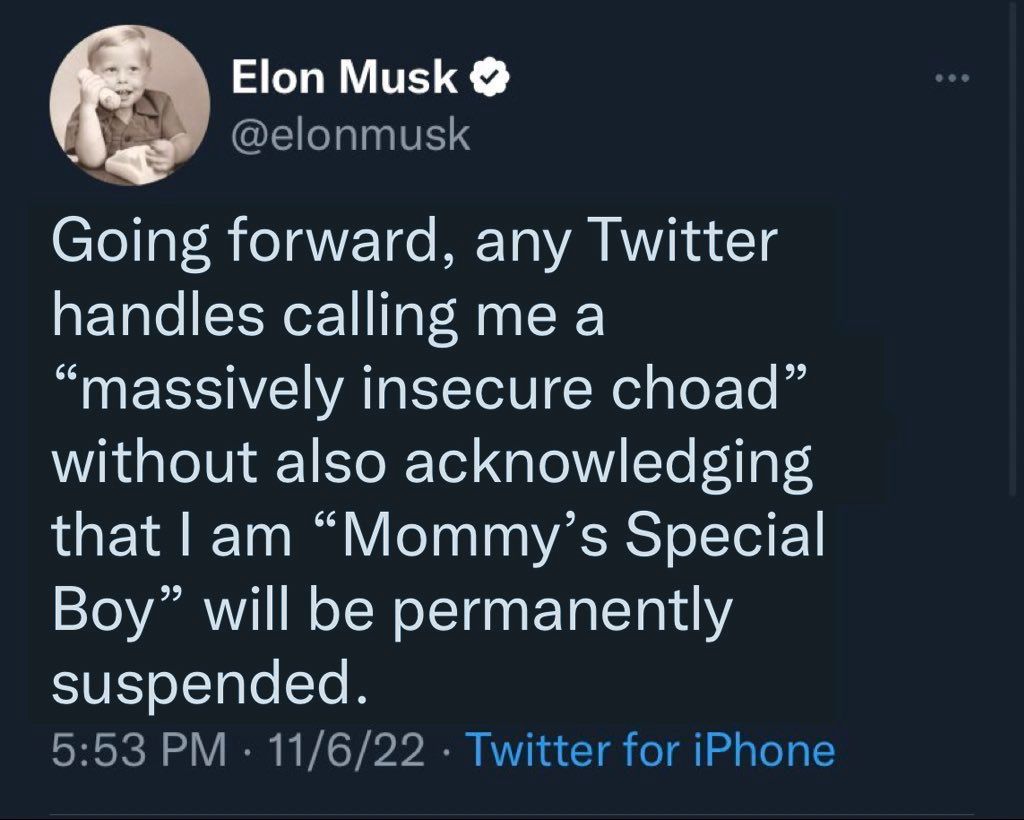The height and width of the screenshot is (820, 1024).
Task: Click the word "without" in the tweet
Action: [x=158, y=465]
